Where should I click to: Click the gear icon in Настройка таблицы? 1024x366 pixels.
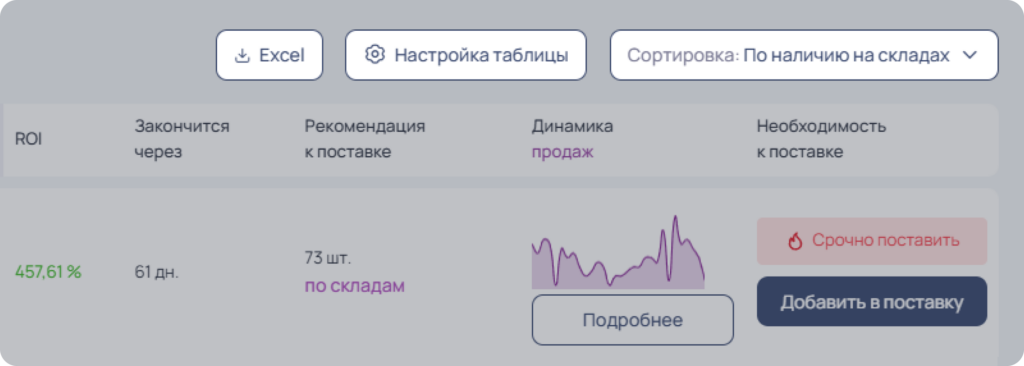tap(374, 54)
